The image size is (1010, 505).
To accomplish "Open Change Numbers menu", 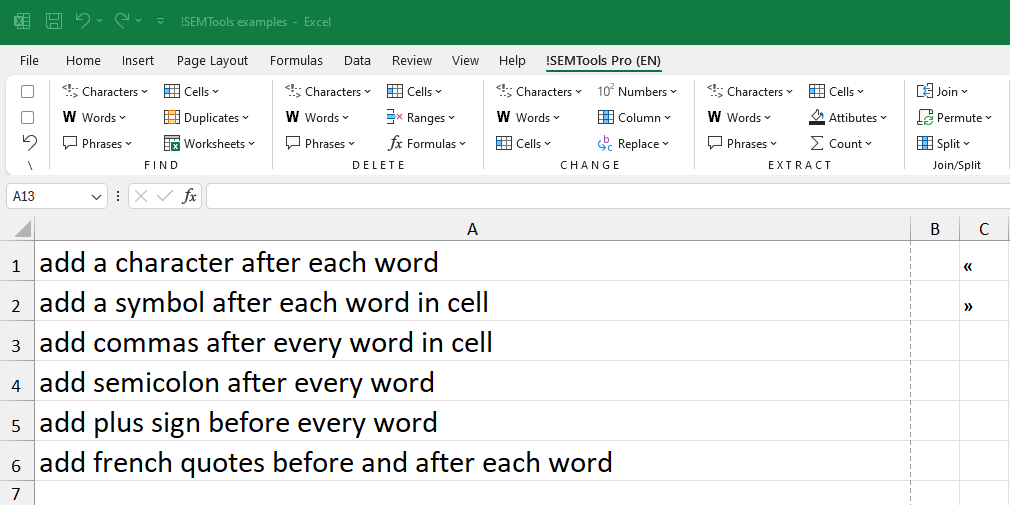I will pos(637,91).
